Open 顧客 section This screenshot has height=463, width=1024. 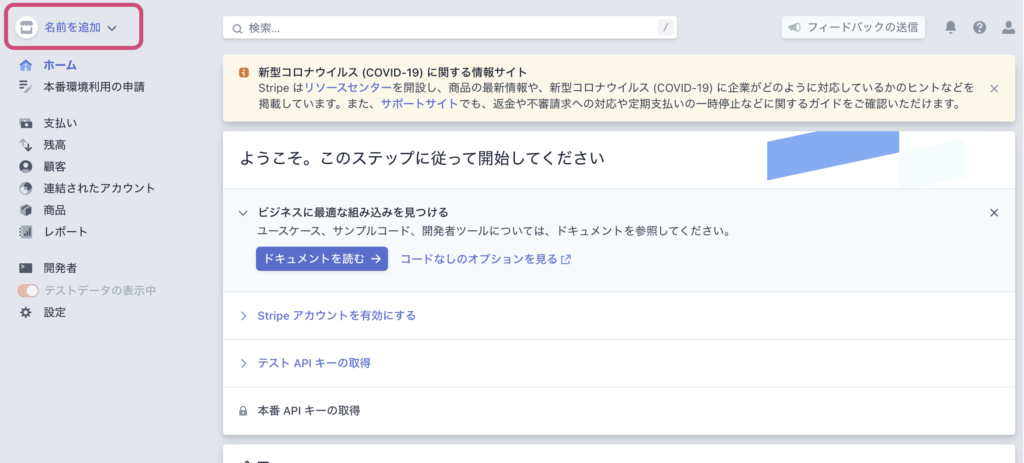55,167
